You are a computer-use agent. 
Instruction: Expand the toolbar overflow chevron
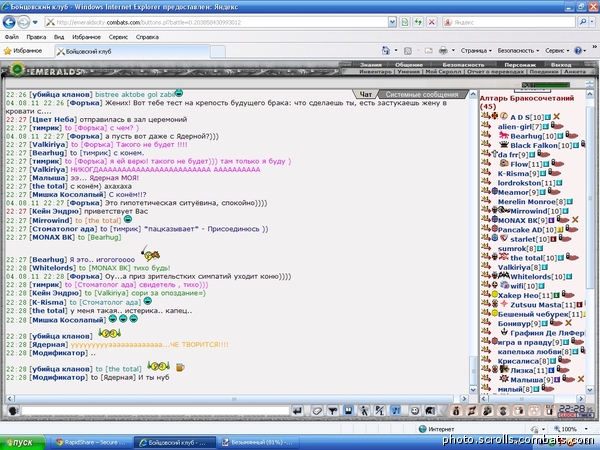coord(595,47)
